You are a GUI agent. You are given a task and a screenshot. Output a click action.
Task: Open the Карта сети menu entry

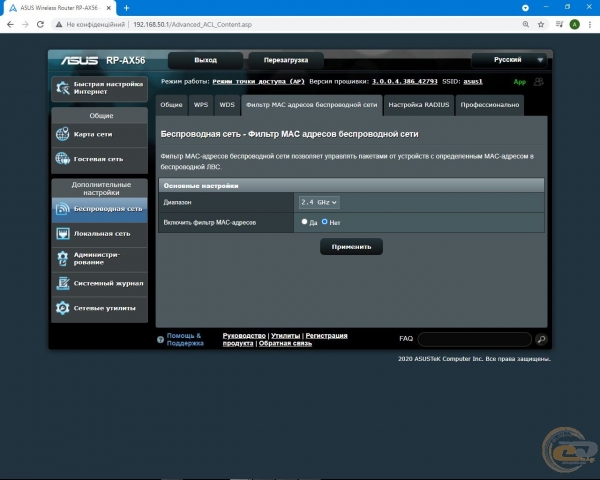pyautogui.click(x=99, y=134)
